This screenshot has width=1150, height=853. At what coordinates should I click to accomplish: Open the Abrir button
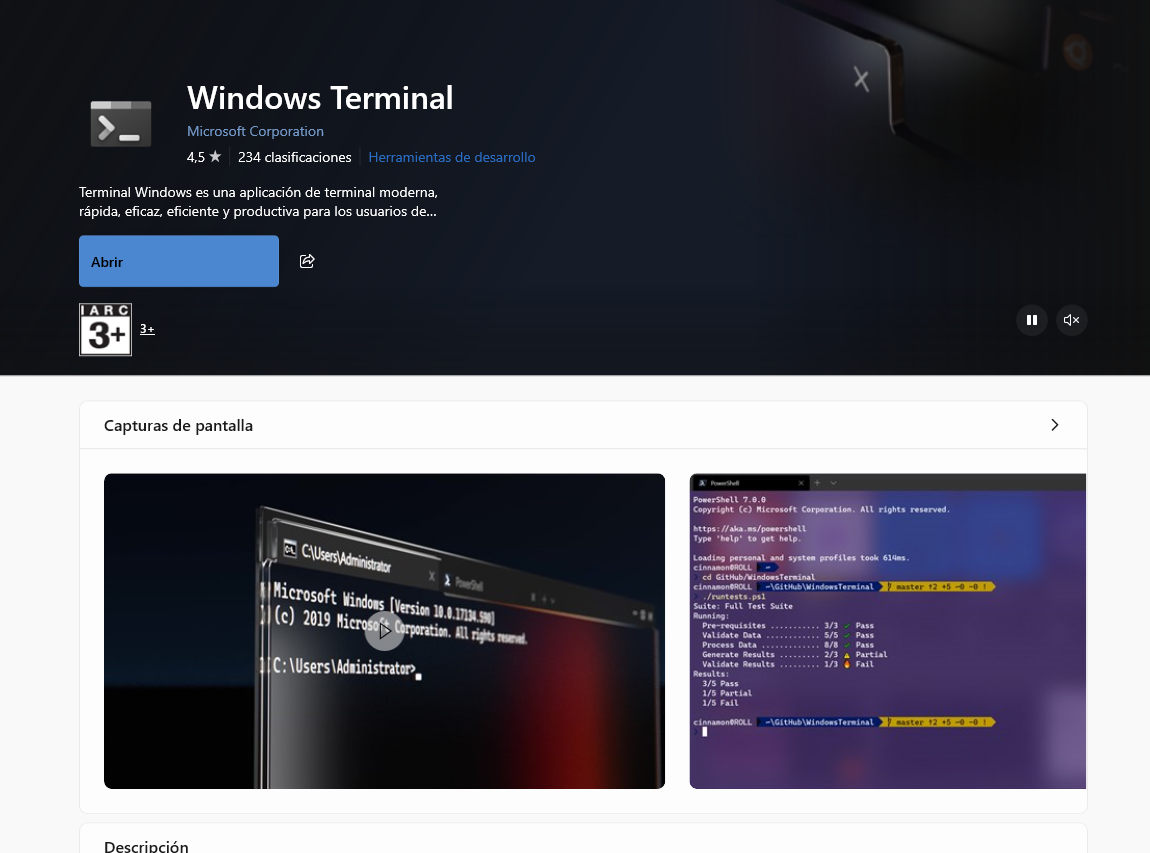pos(179,261)
